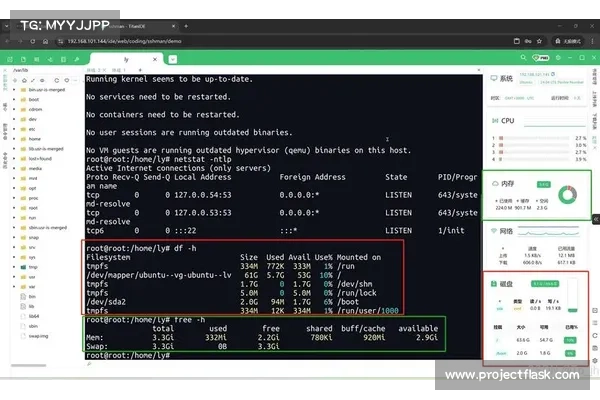Expand the lib.usr-is-merged folder
This screenshot has height=400, width=600.
click(14, 149)
